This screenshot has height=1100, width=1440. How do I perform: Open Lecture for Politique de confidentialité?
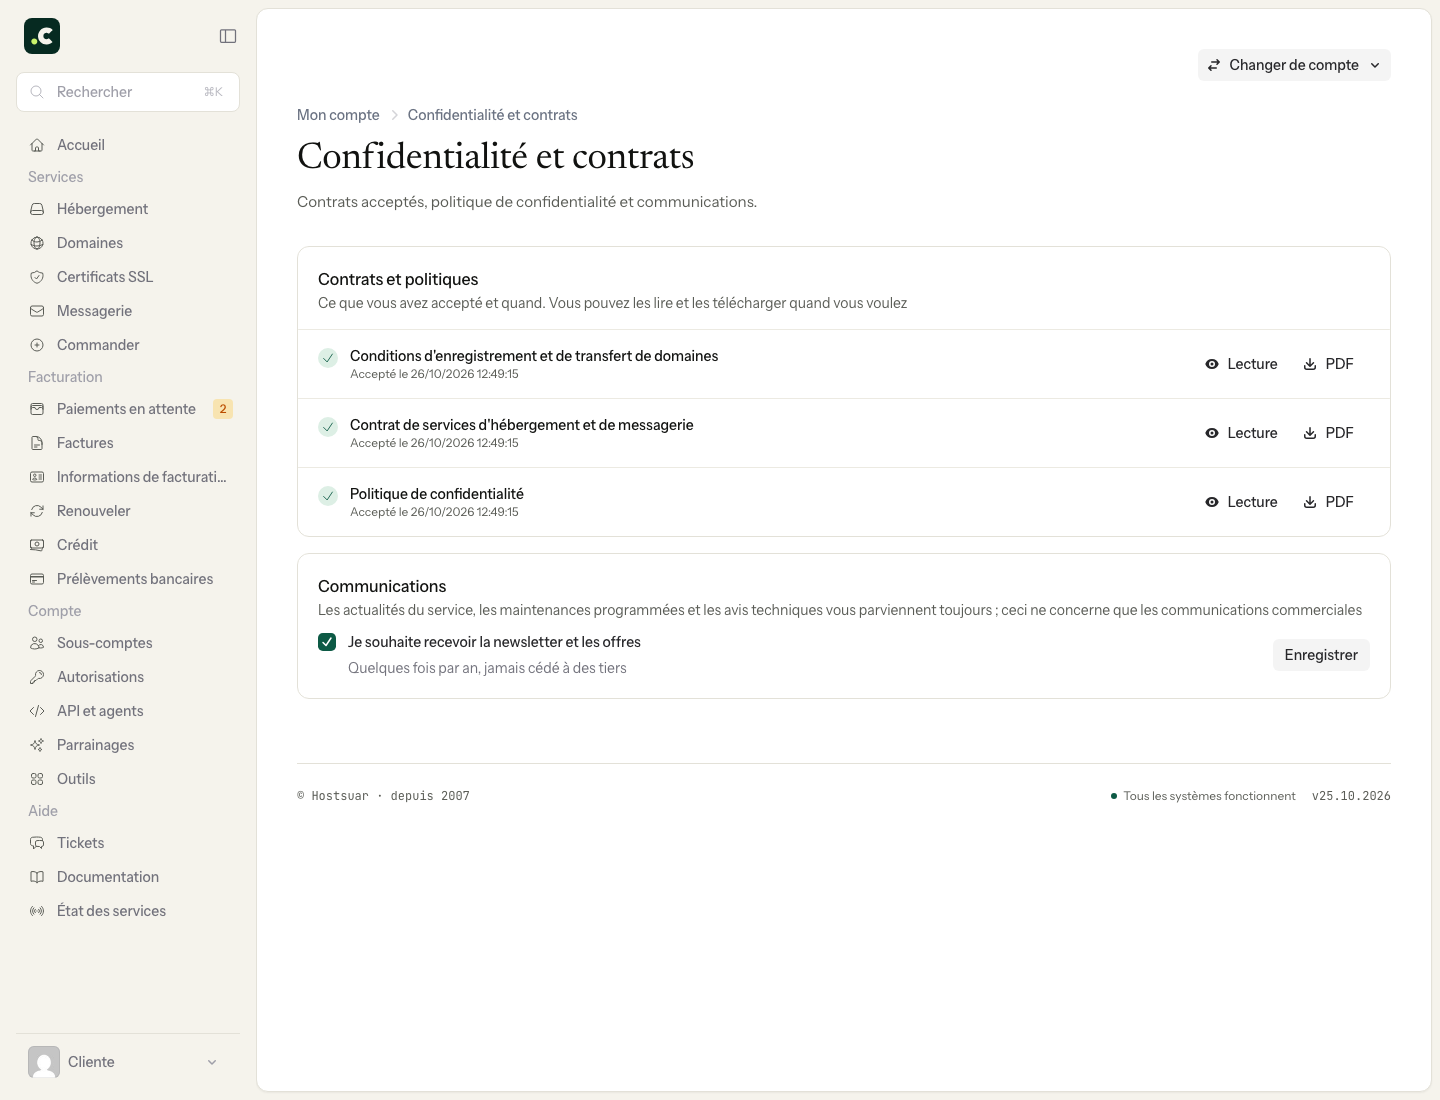click(x=1241, y=502)
